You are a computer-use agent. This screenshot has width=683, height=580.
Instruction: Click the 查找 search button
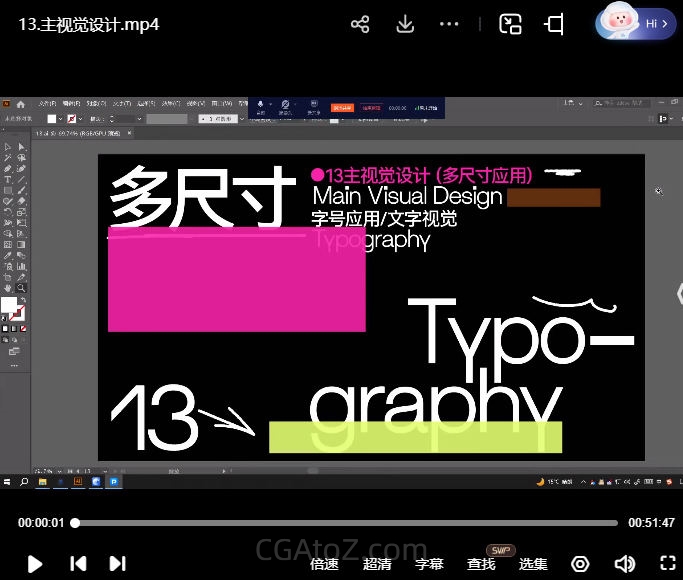[481, 563]
